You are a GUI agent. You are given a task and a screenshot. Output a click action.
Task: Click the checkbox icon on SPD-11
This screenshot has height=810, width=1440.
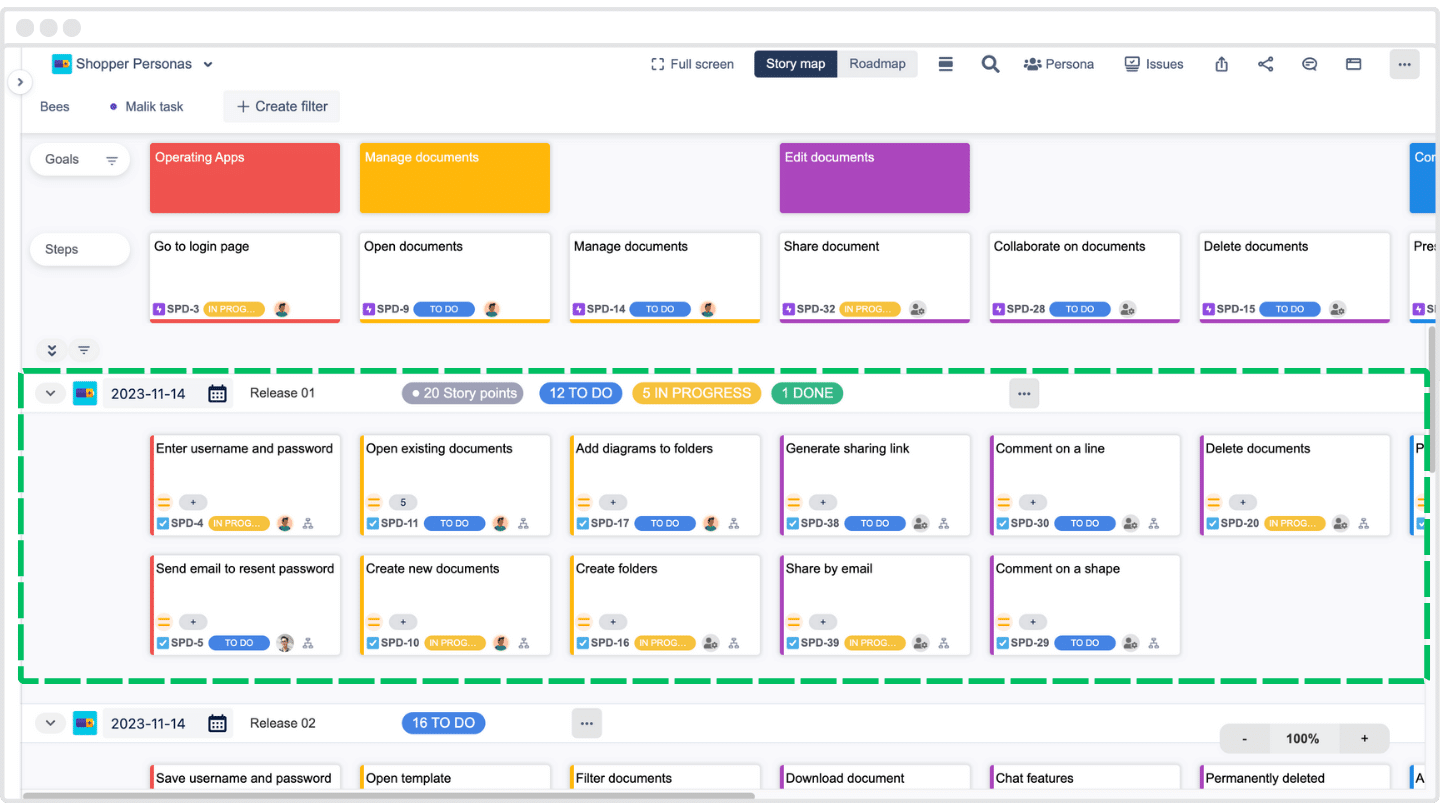[373, 523]
